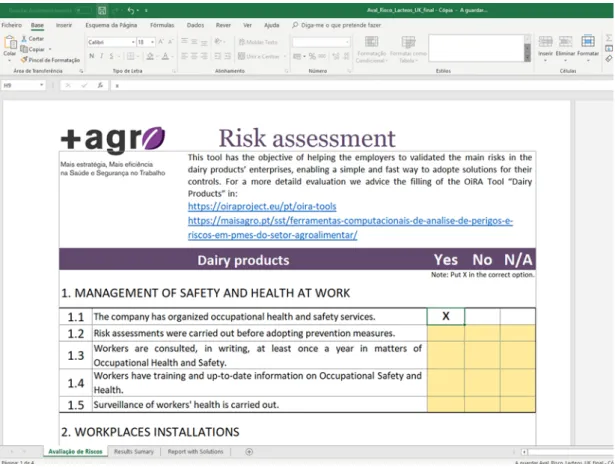Click the increase indent icon

pos(227,56)
